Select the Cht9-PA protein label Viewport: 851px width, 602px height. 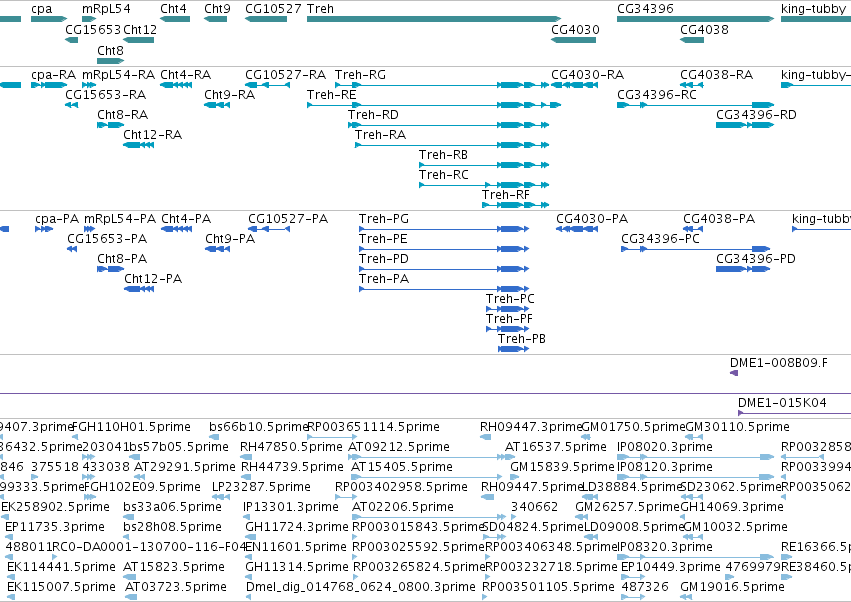pyautogui.click(x=230, y=239)
